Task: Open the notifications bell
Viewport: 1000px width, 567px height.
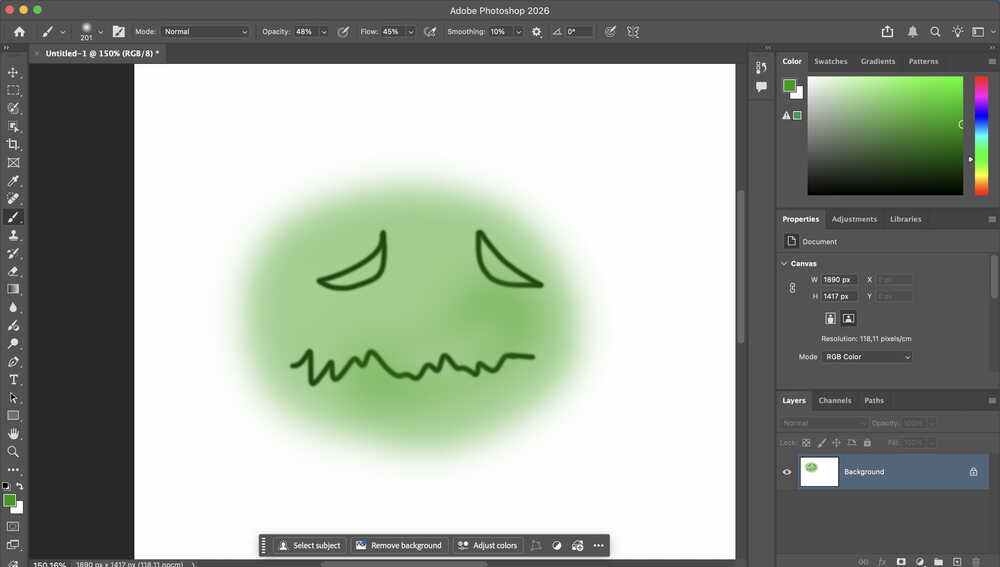Action: coord(913,31)
